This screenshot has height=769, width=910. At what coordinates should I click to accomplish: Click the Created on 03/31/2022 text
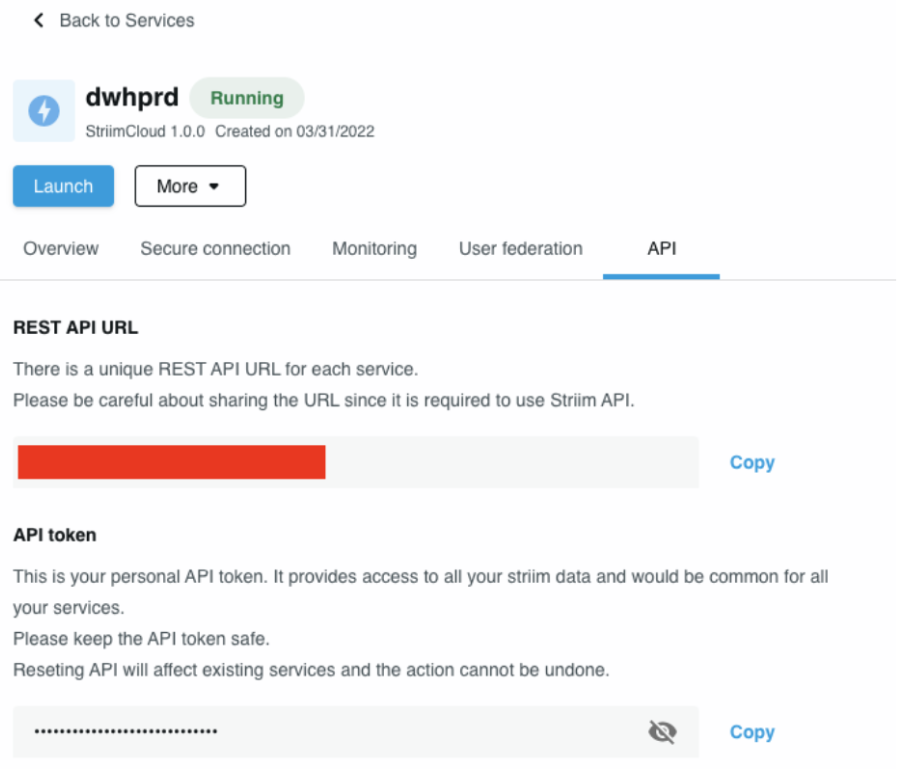tap(295, 132)
